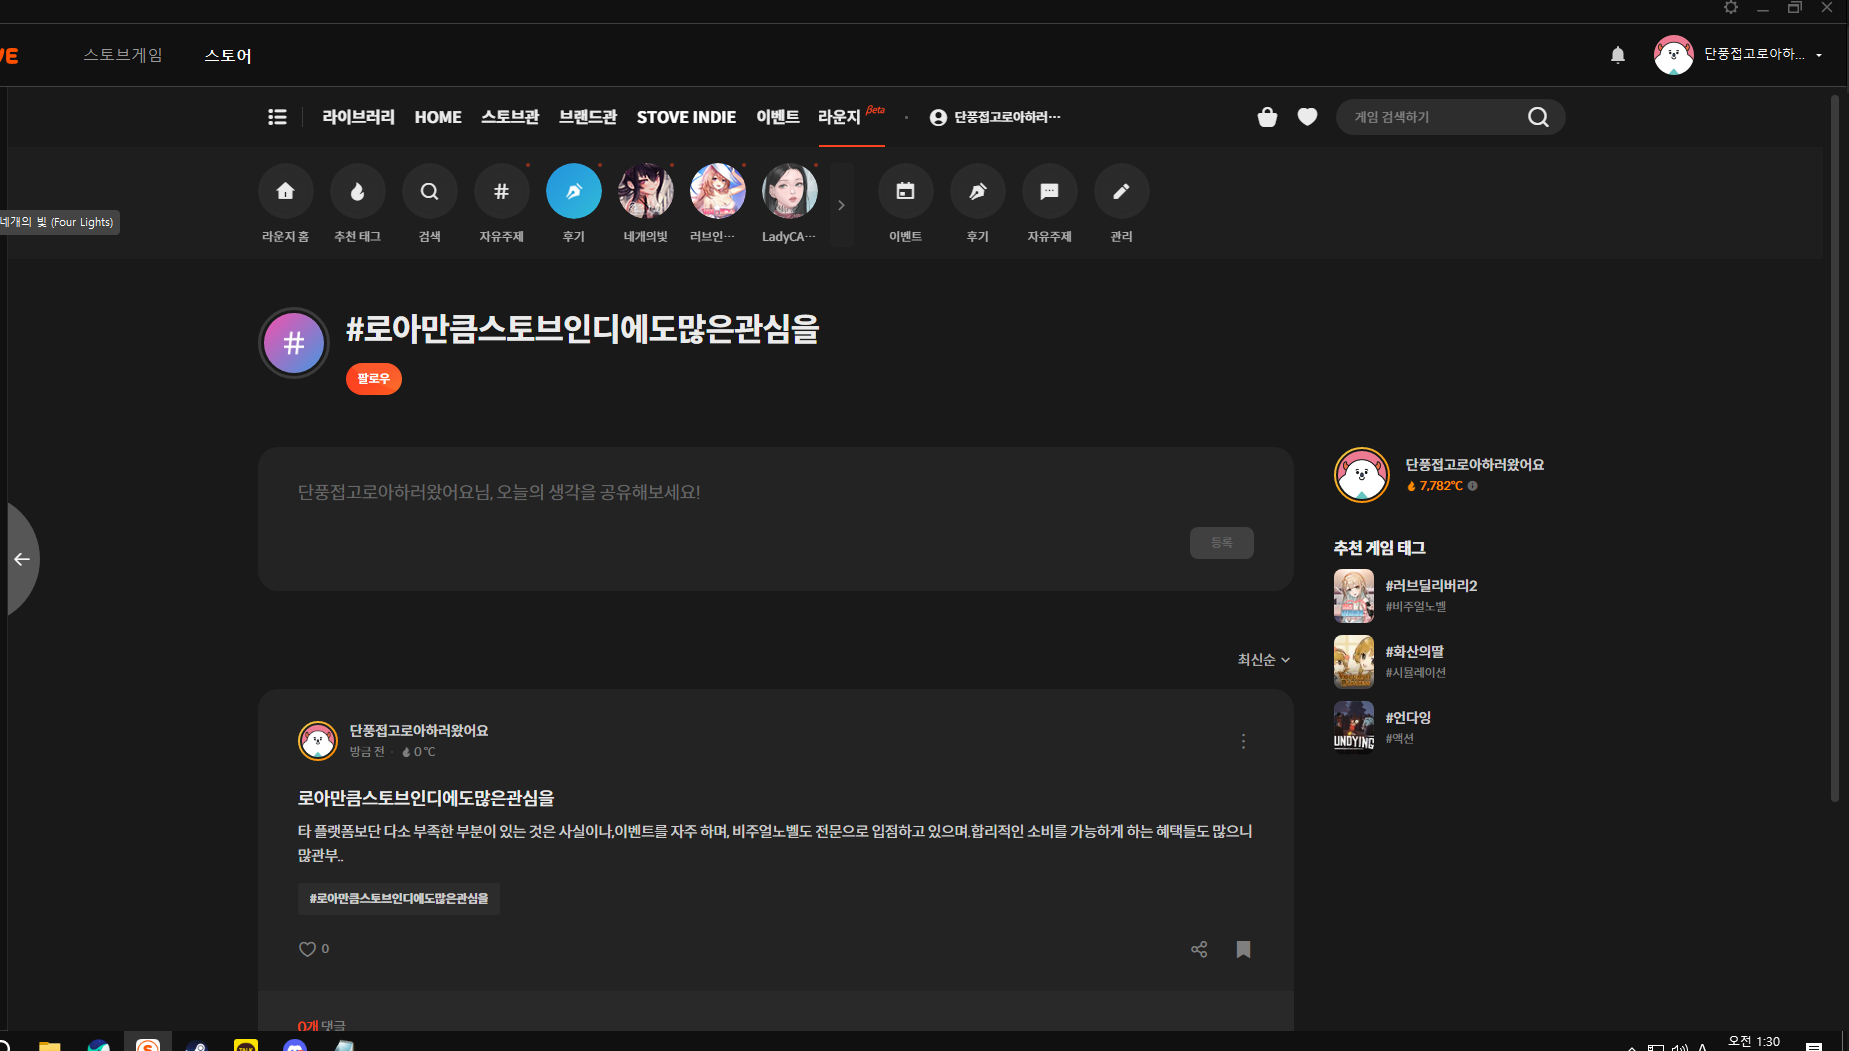This screenshot has width=1849, height=1051.
Task: Like the post with heart icon
Action: coord(307,949)
